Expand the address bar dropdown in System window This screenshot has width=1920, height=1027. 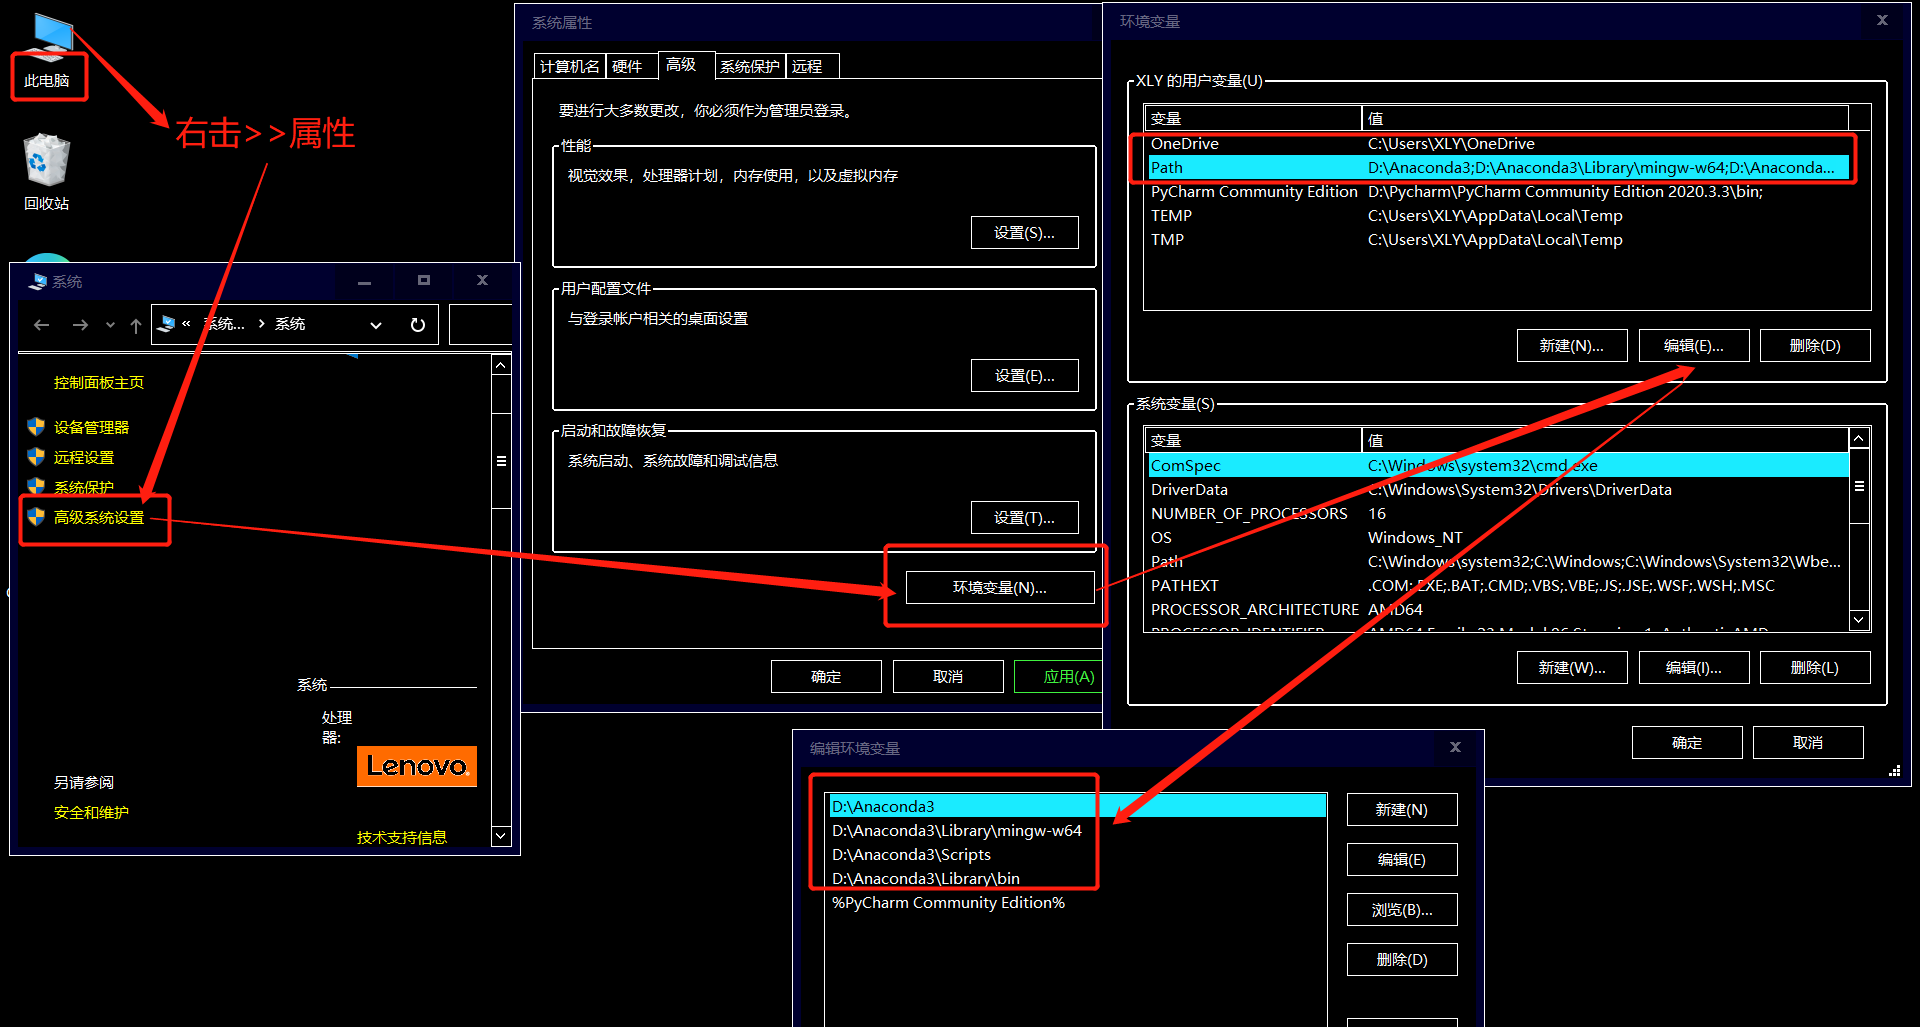pos(376,325)
